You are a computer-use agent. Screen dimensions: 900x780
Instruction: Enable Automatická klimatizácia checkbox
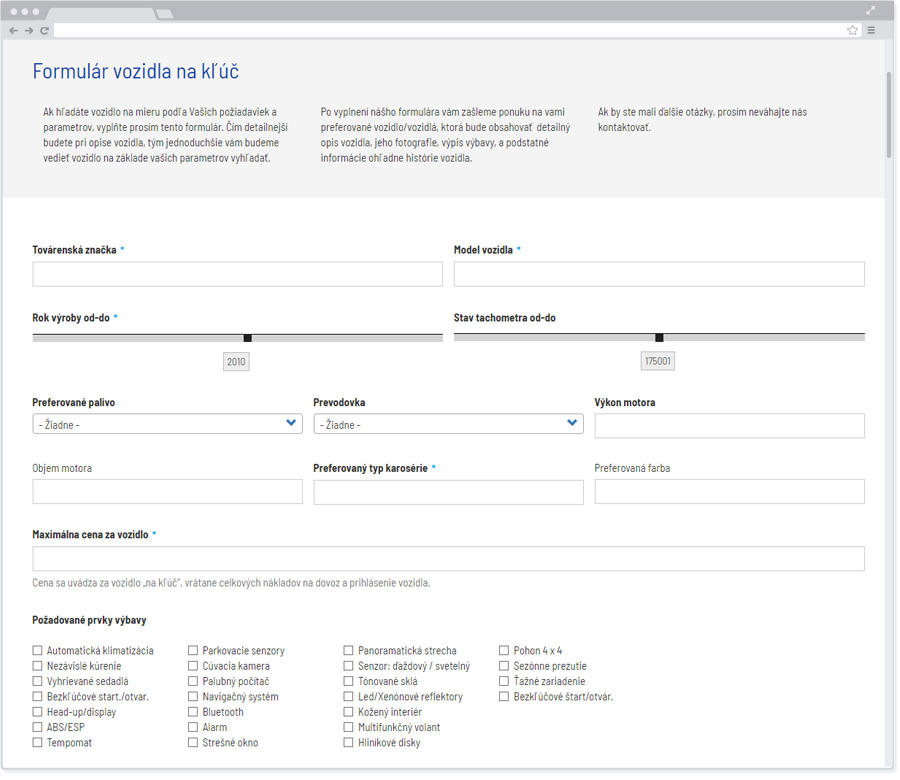click(x=38, y=651)
